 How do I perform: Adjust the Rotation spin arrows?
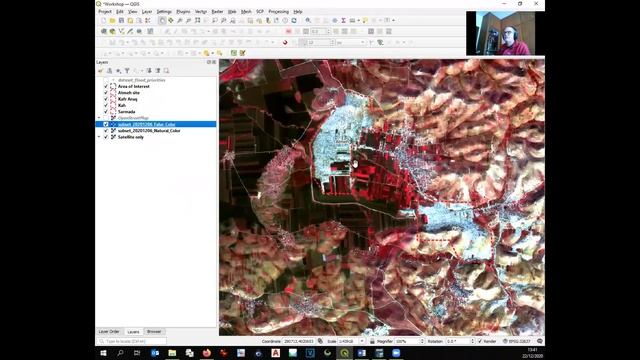472,341
